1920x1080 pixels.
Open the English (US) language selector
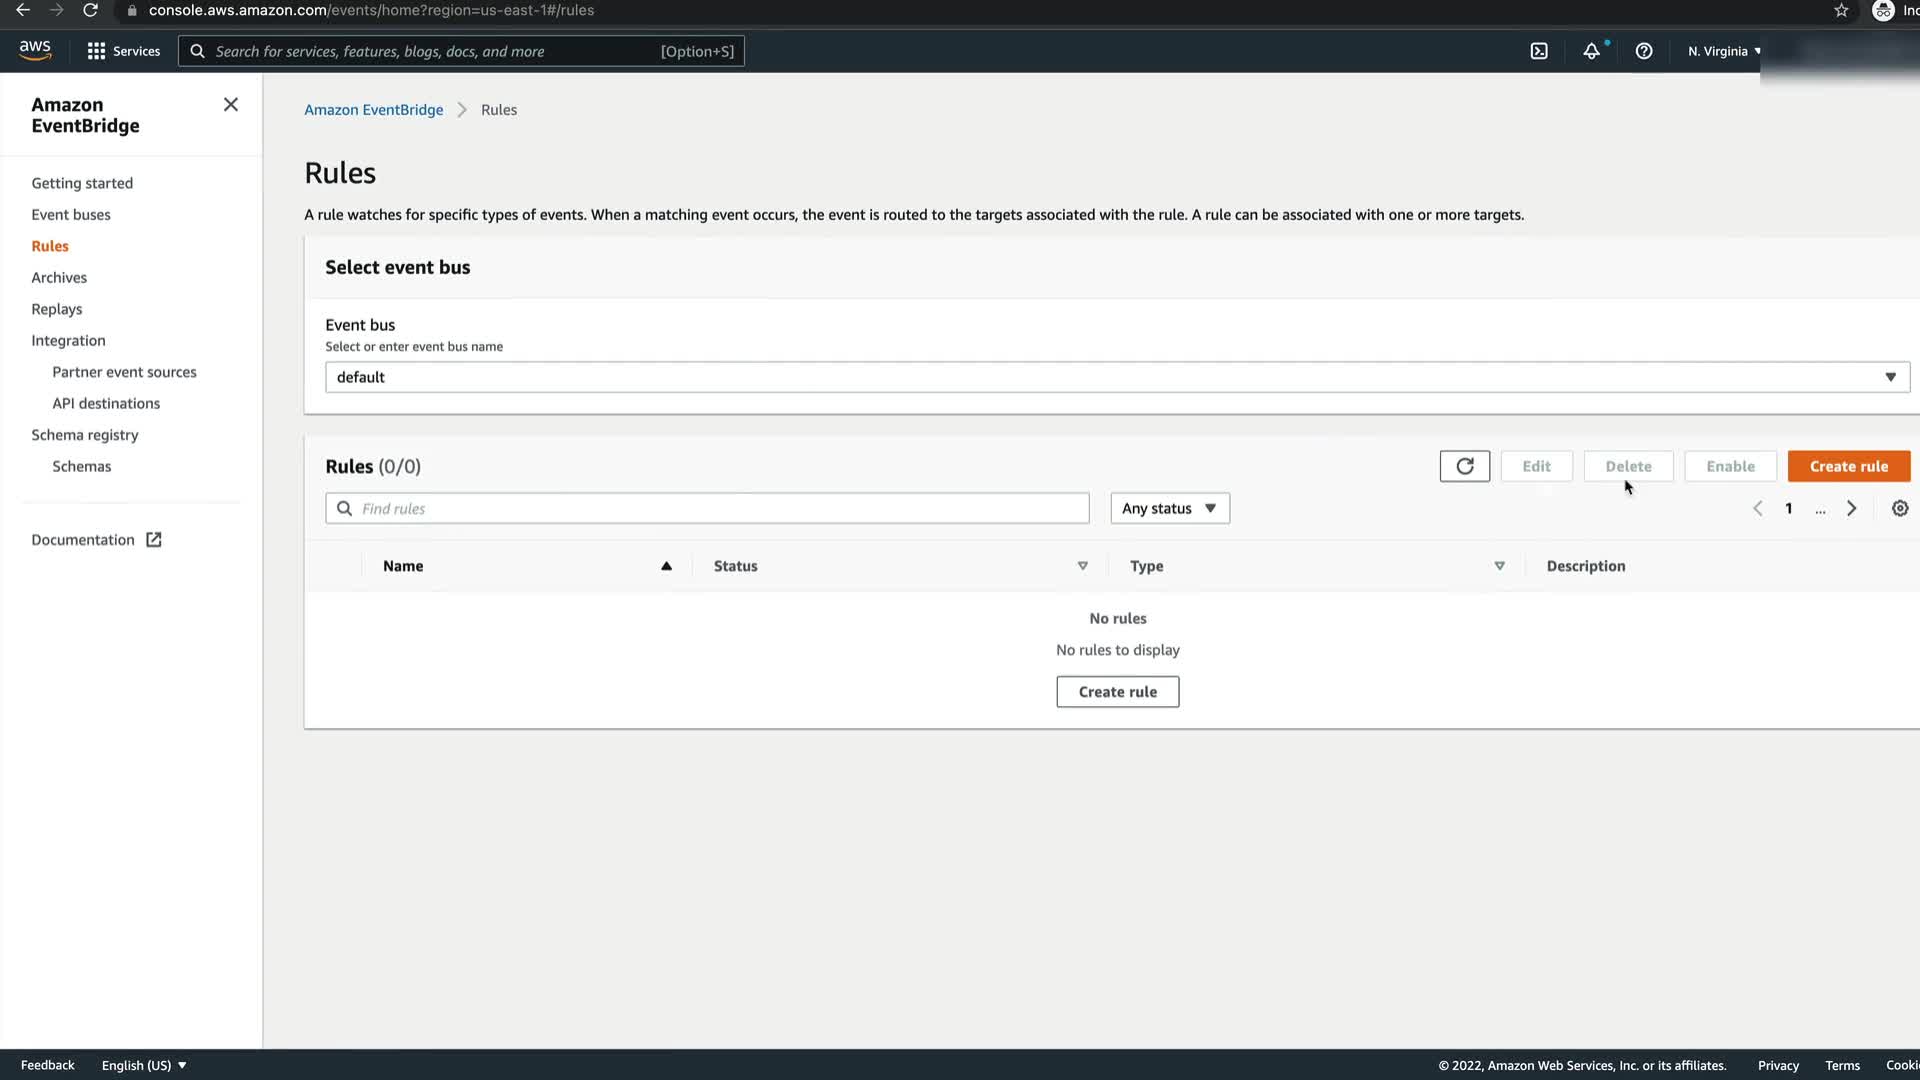[x=144, y=1065]
